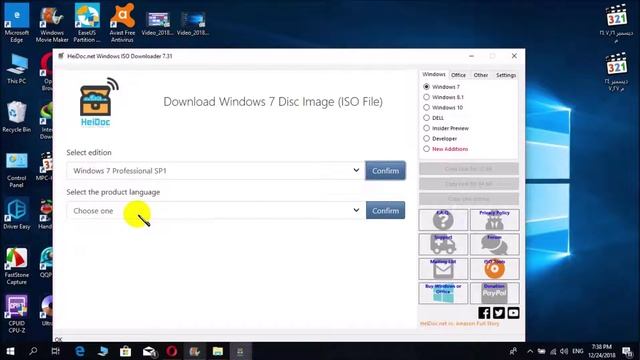Open the Forum speech-bubbles button
This screenshot has width=640, height=360.
494,244
